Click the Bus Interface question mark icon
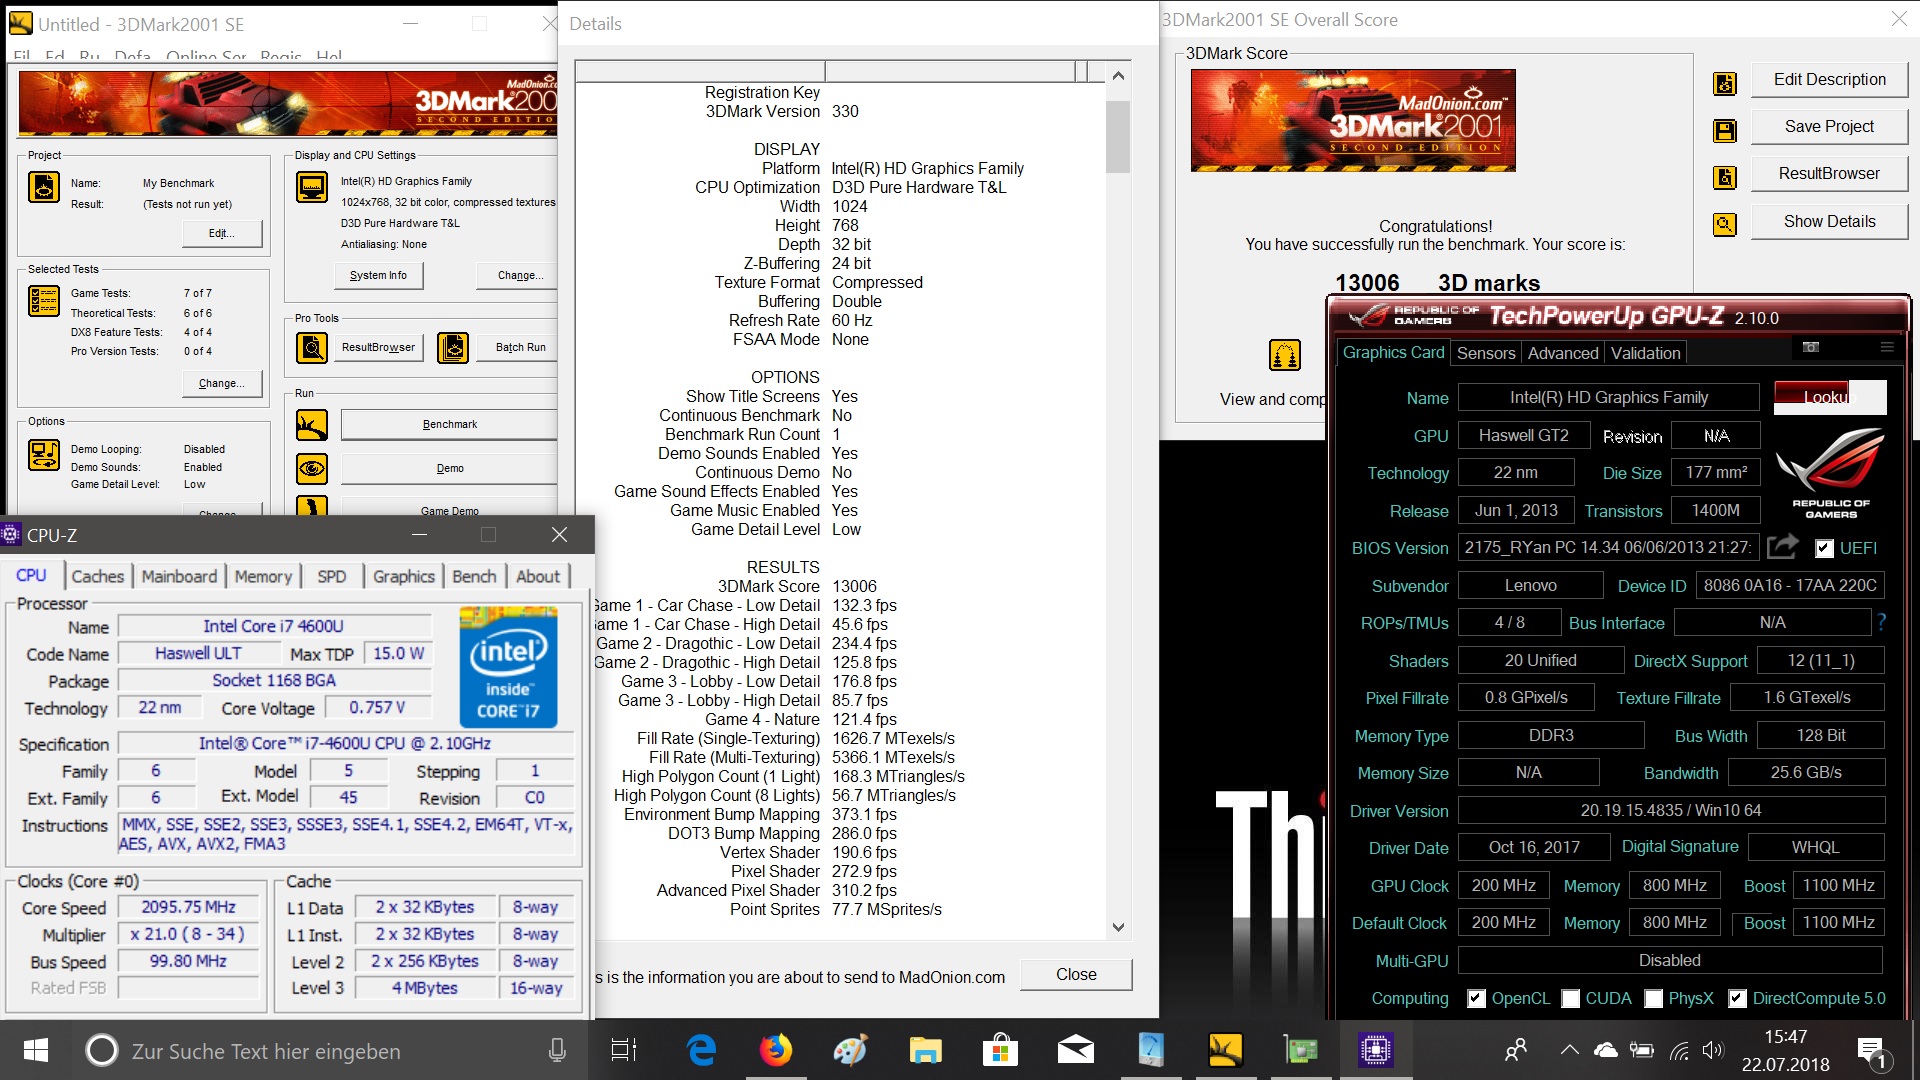This screenshot has width=1920, height=1080. tap(1881, 622)
